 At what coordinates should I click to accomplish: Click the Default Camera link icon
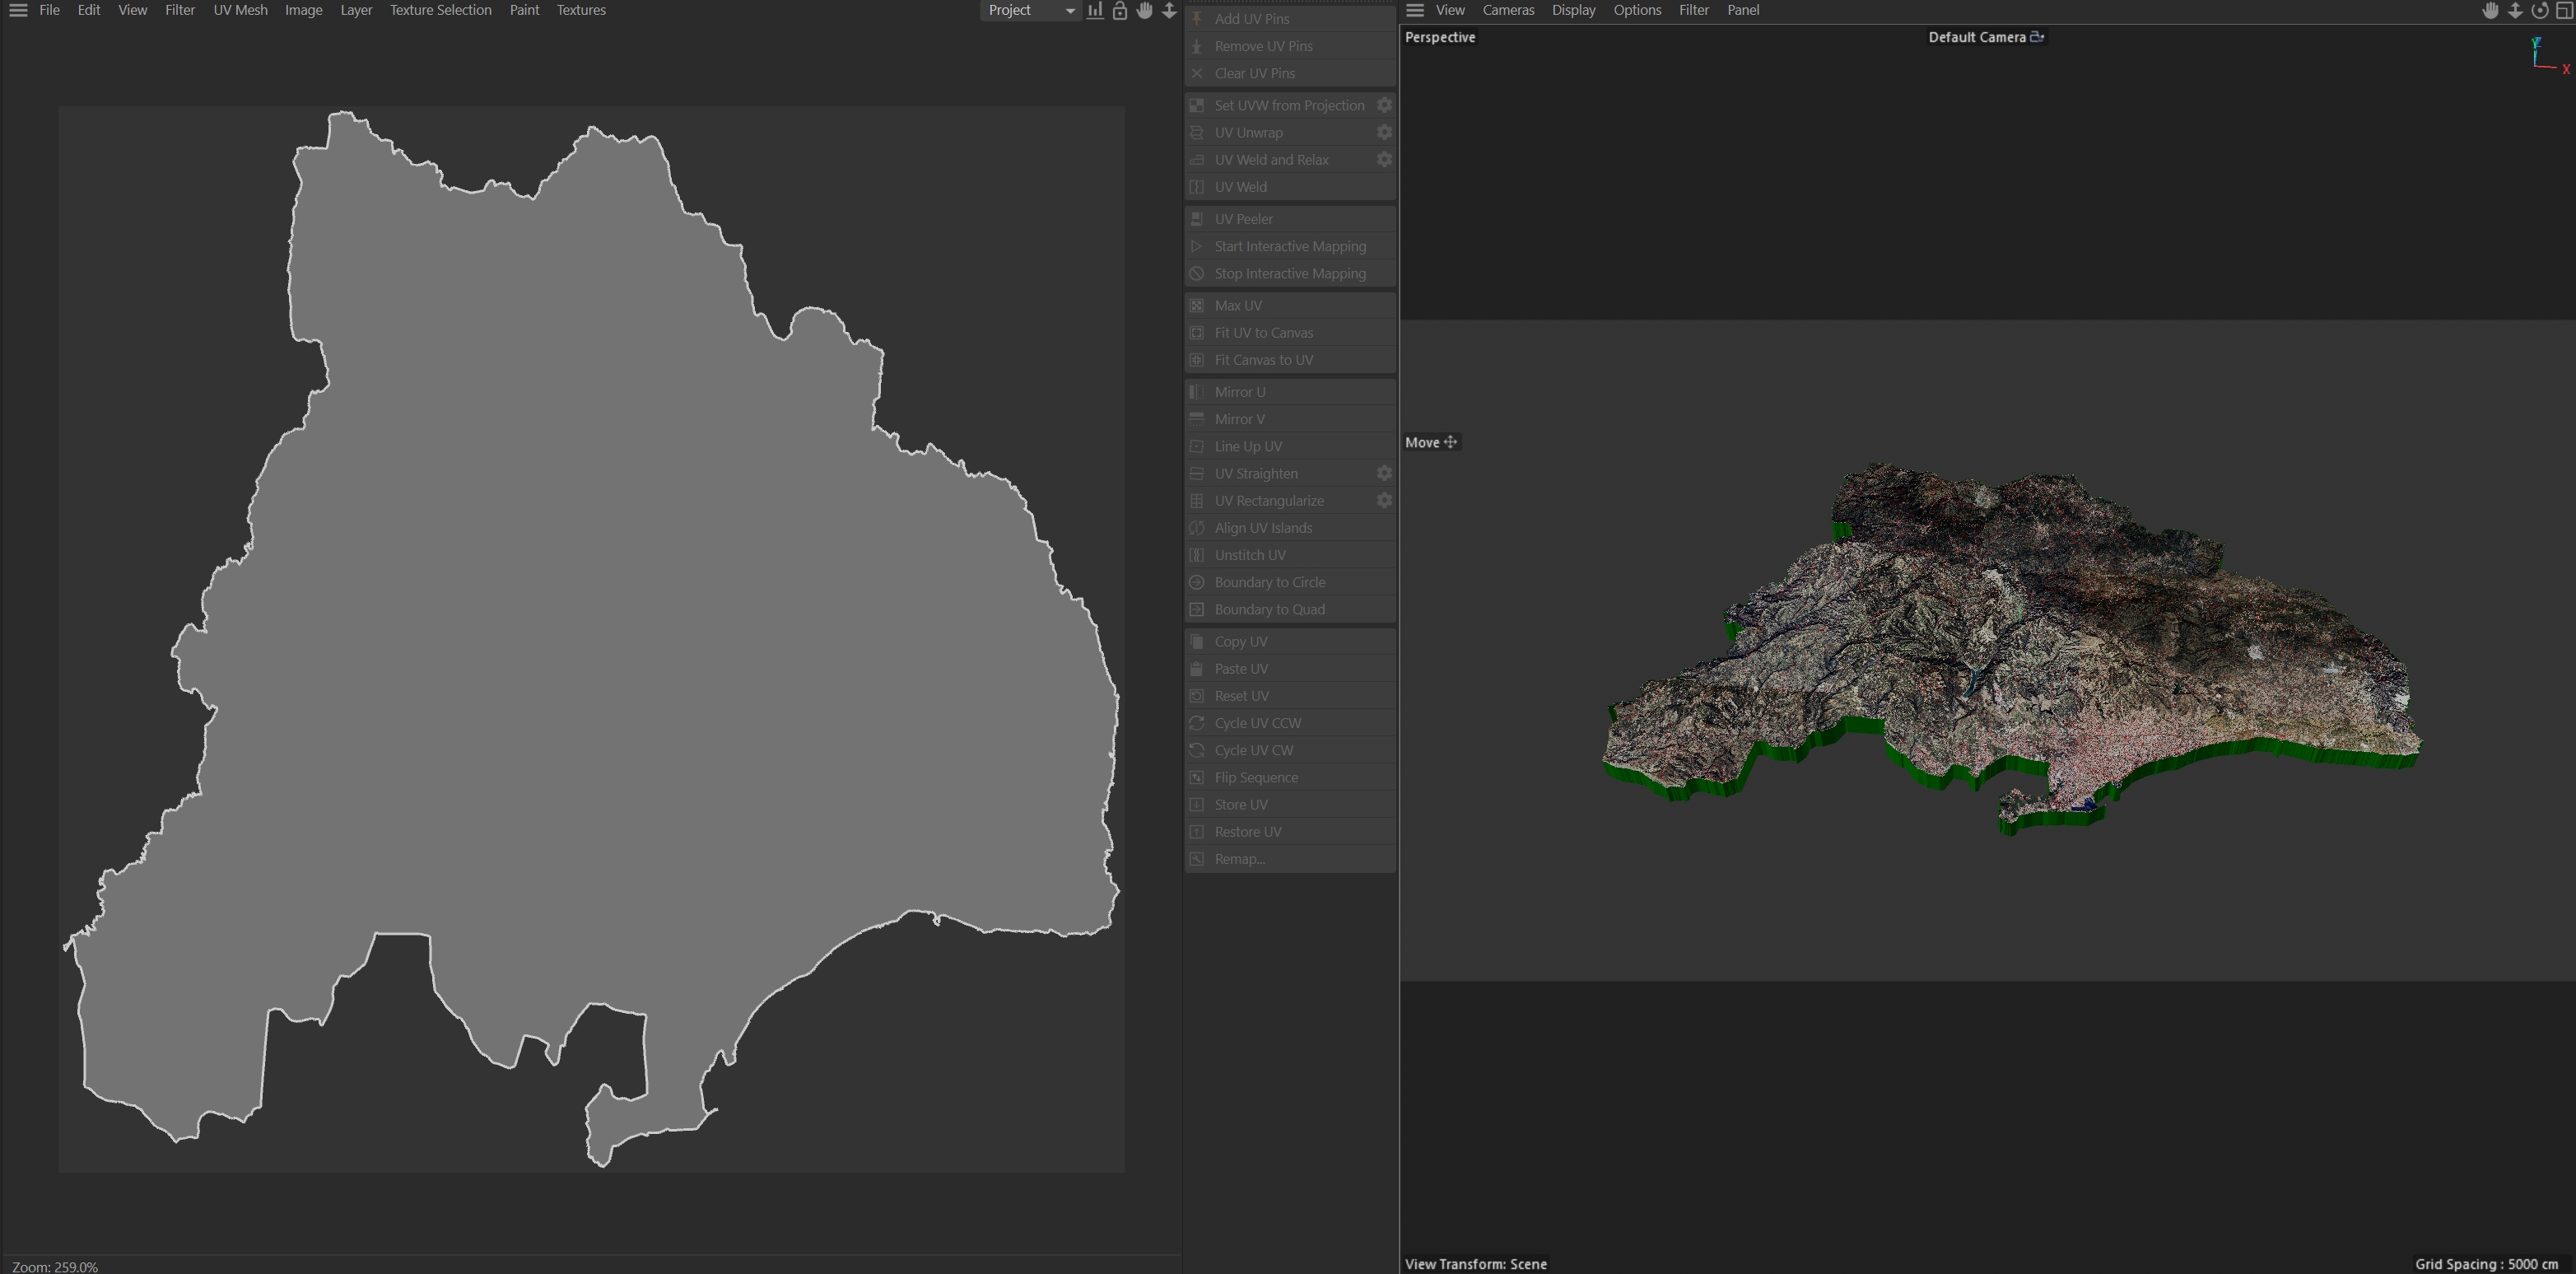pos(2037,37)
